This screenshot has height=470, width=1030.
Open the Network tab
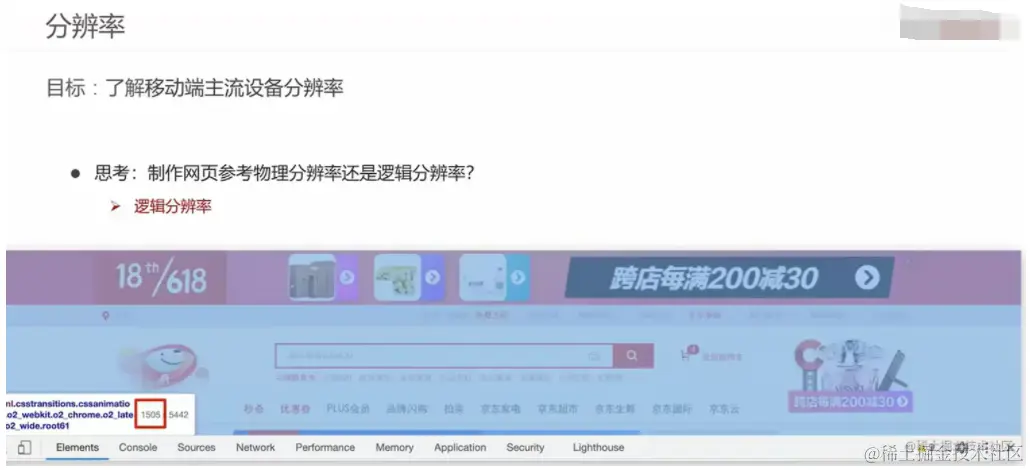256,448
